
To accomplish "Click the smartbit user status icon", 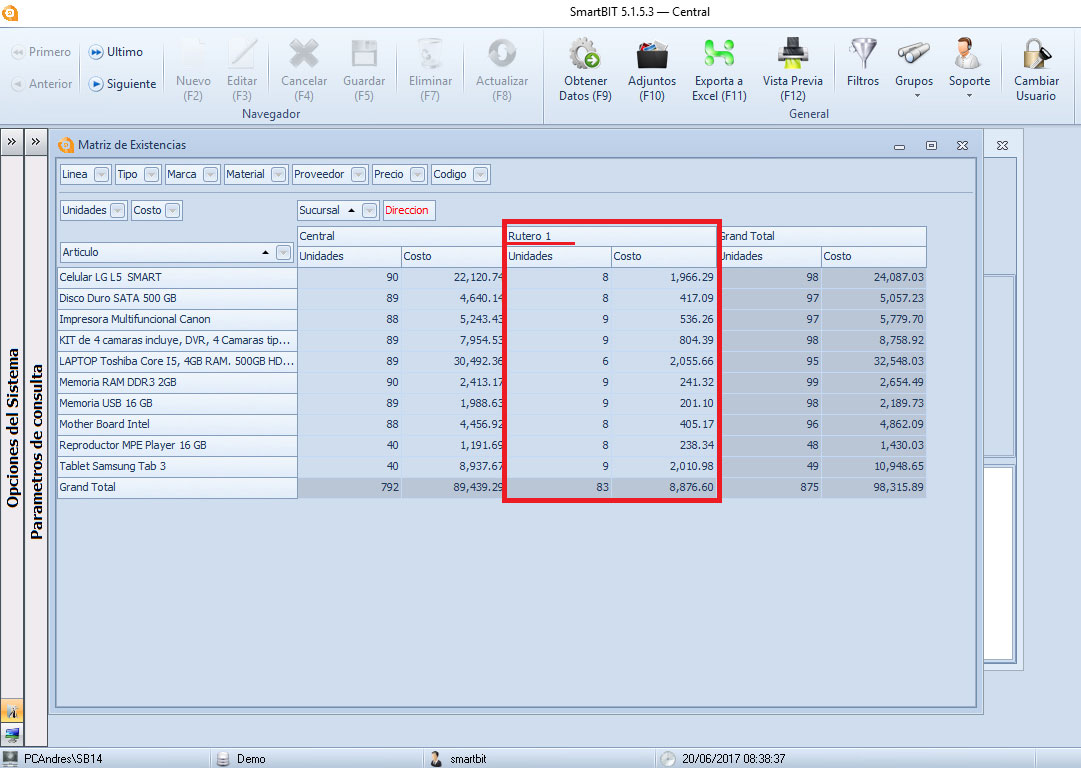I will click(x=436, y=758).
